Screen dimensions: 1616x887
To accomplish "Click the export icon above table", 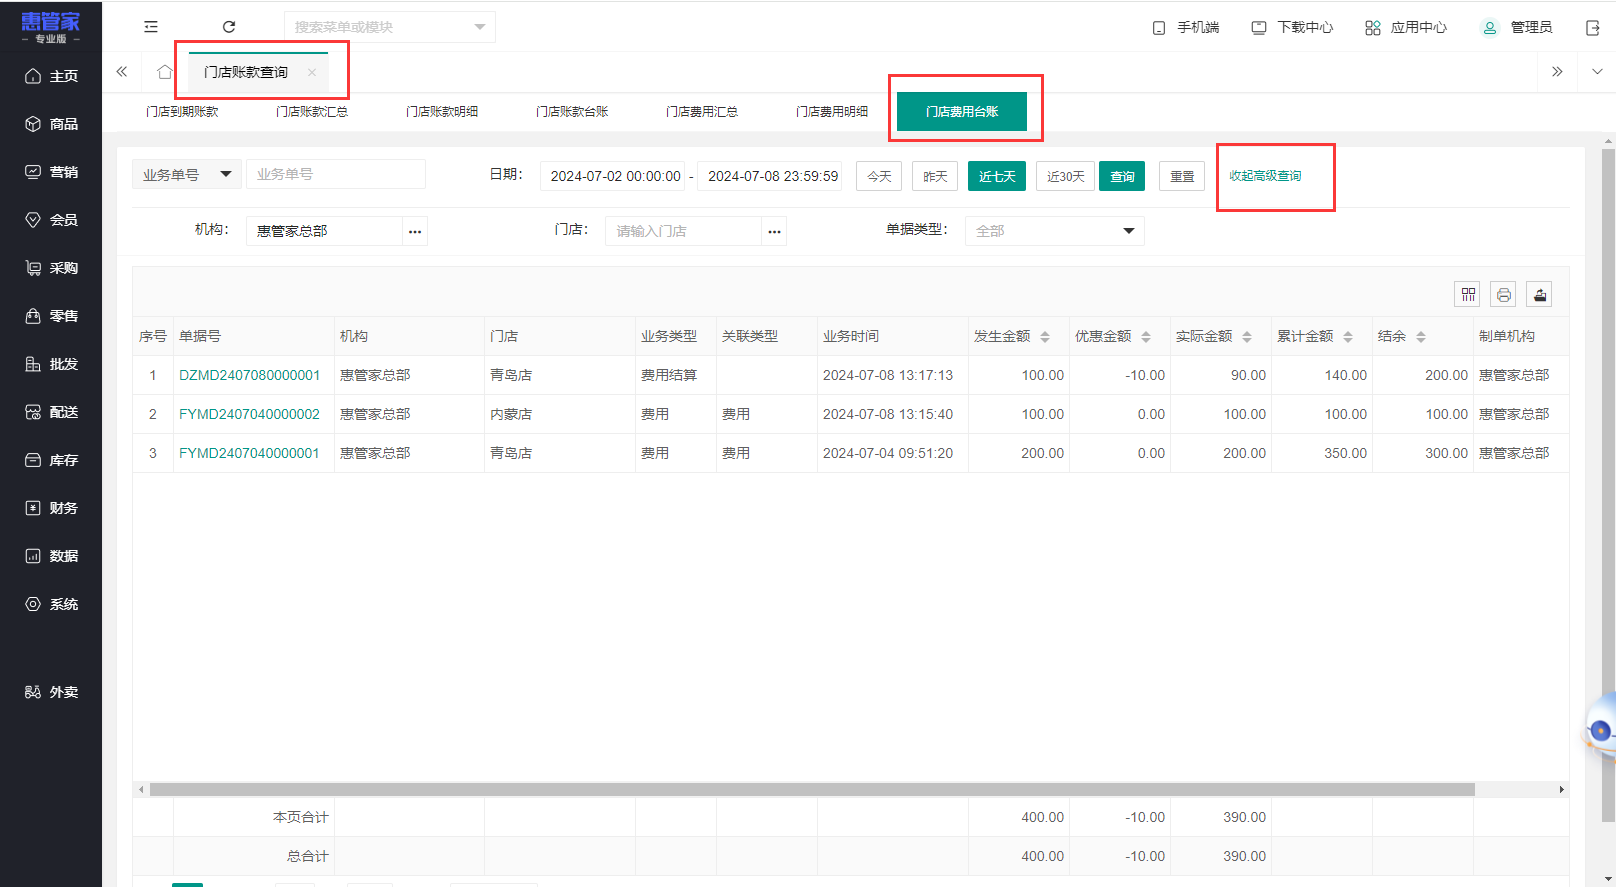I will [1539, 294].
